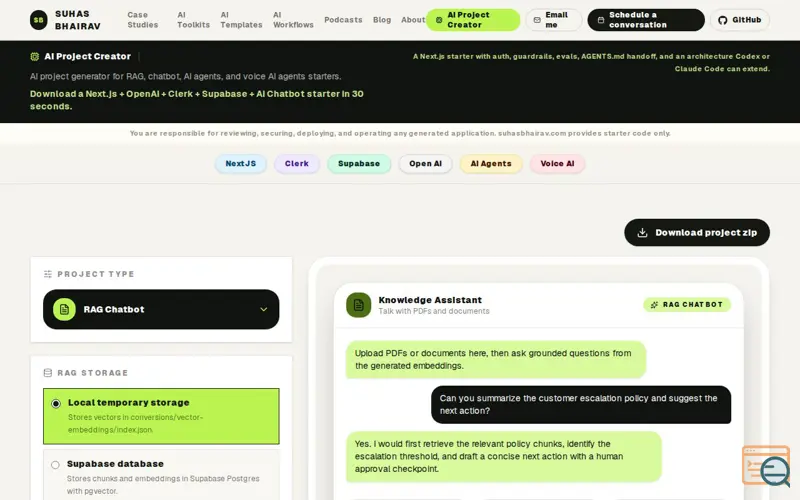
Task: Click the 'Upload PDFs or documents here' chat bubble
Action: coord(496,360)
